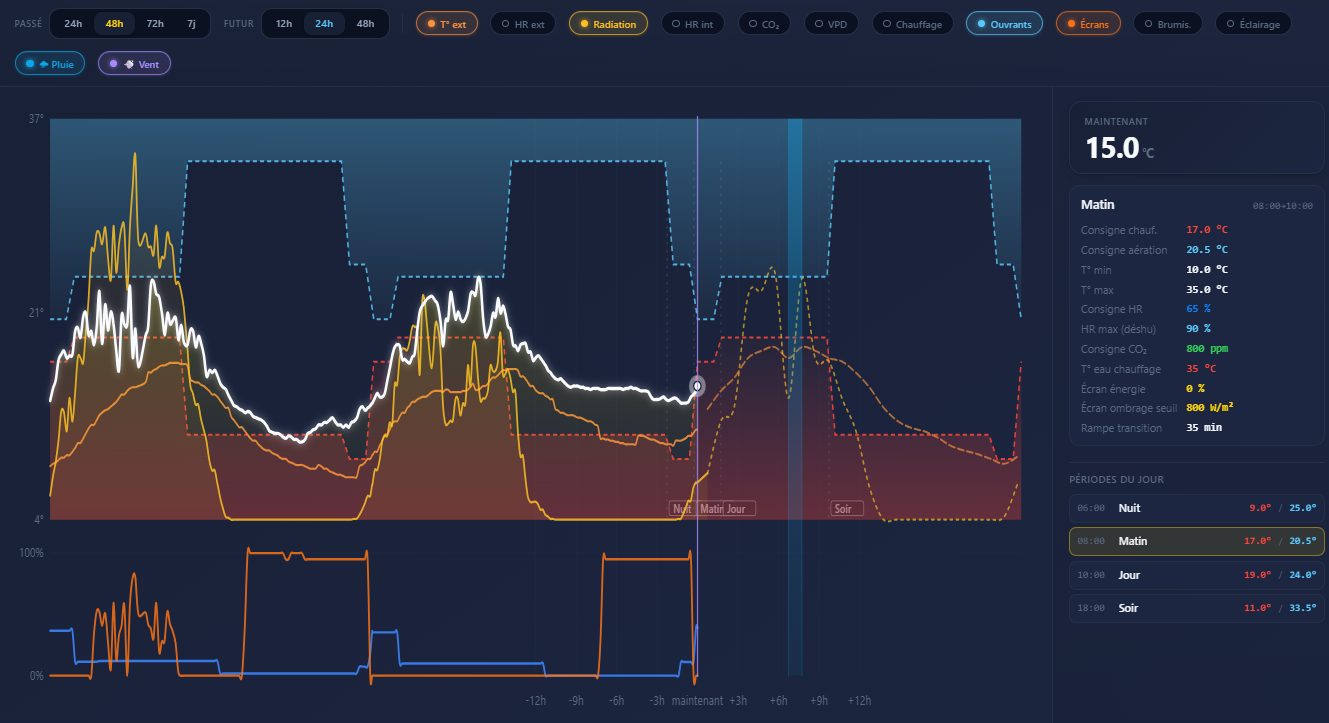This screenshot has height=723, width=1329.
Task: Toggle the Pluie overlay chip
Action: [x=50, y=64]
